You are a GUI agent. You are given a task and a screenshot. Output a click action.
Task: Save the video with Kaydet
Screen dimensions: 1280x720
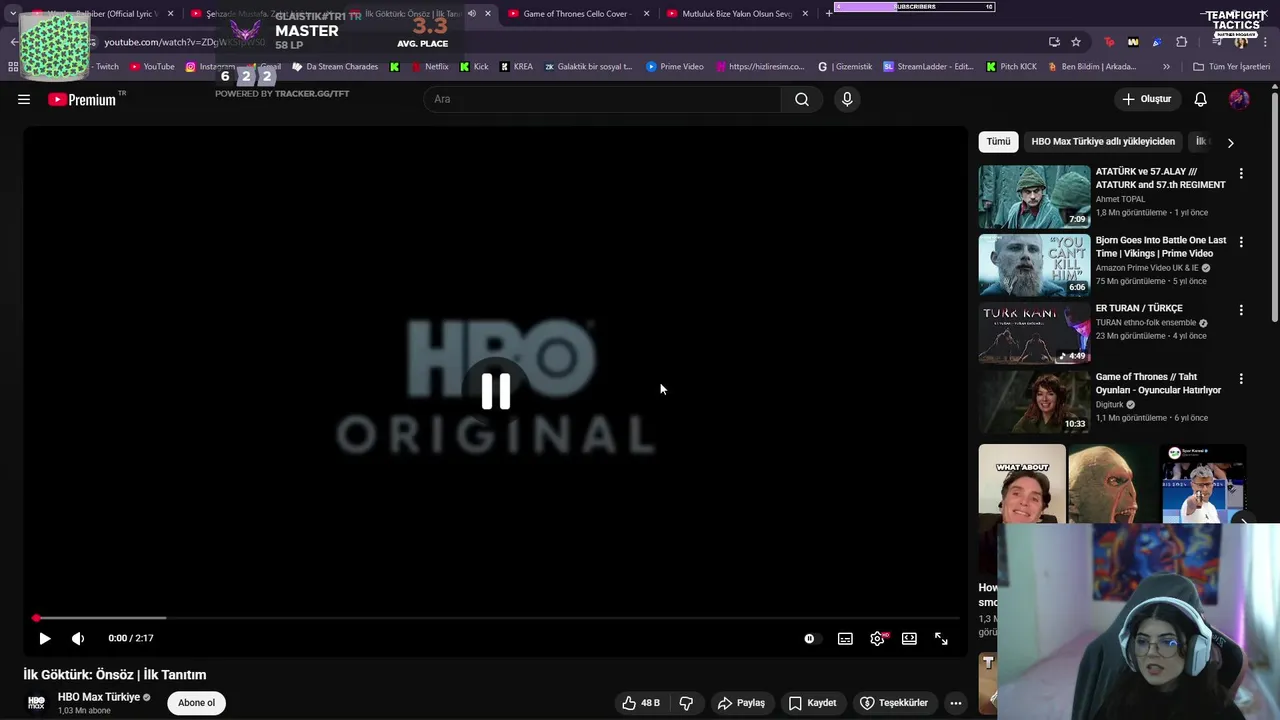[x=812, y=703]
